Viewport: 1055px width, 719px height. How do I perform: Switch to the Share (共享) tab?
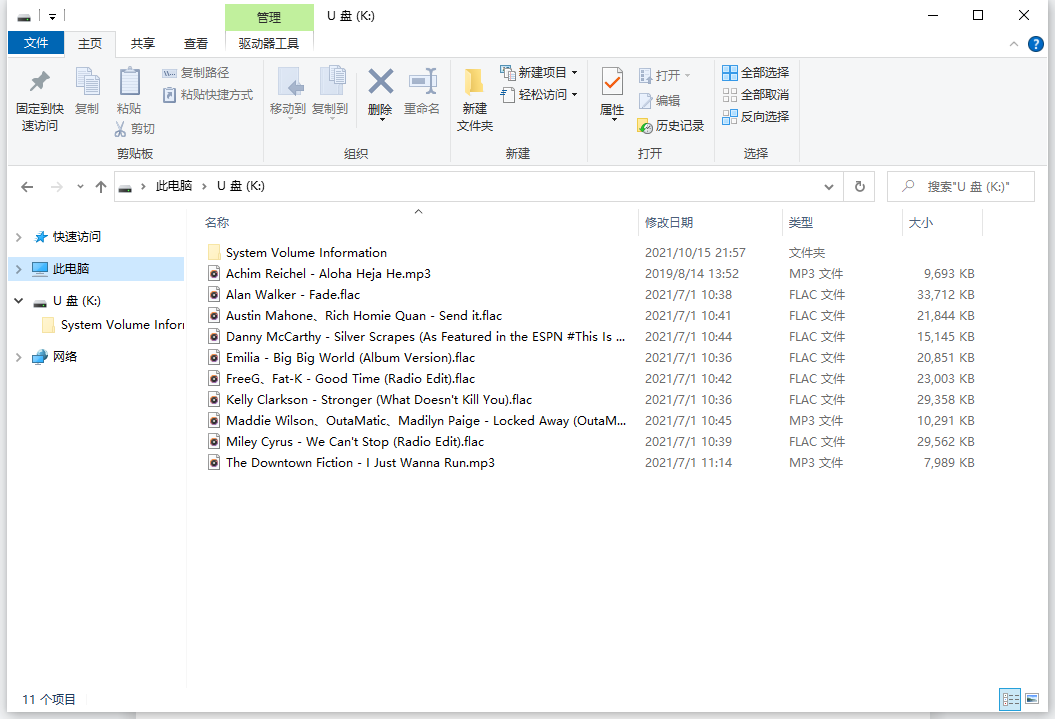coord(143,44)
